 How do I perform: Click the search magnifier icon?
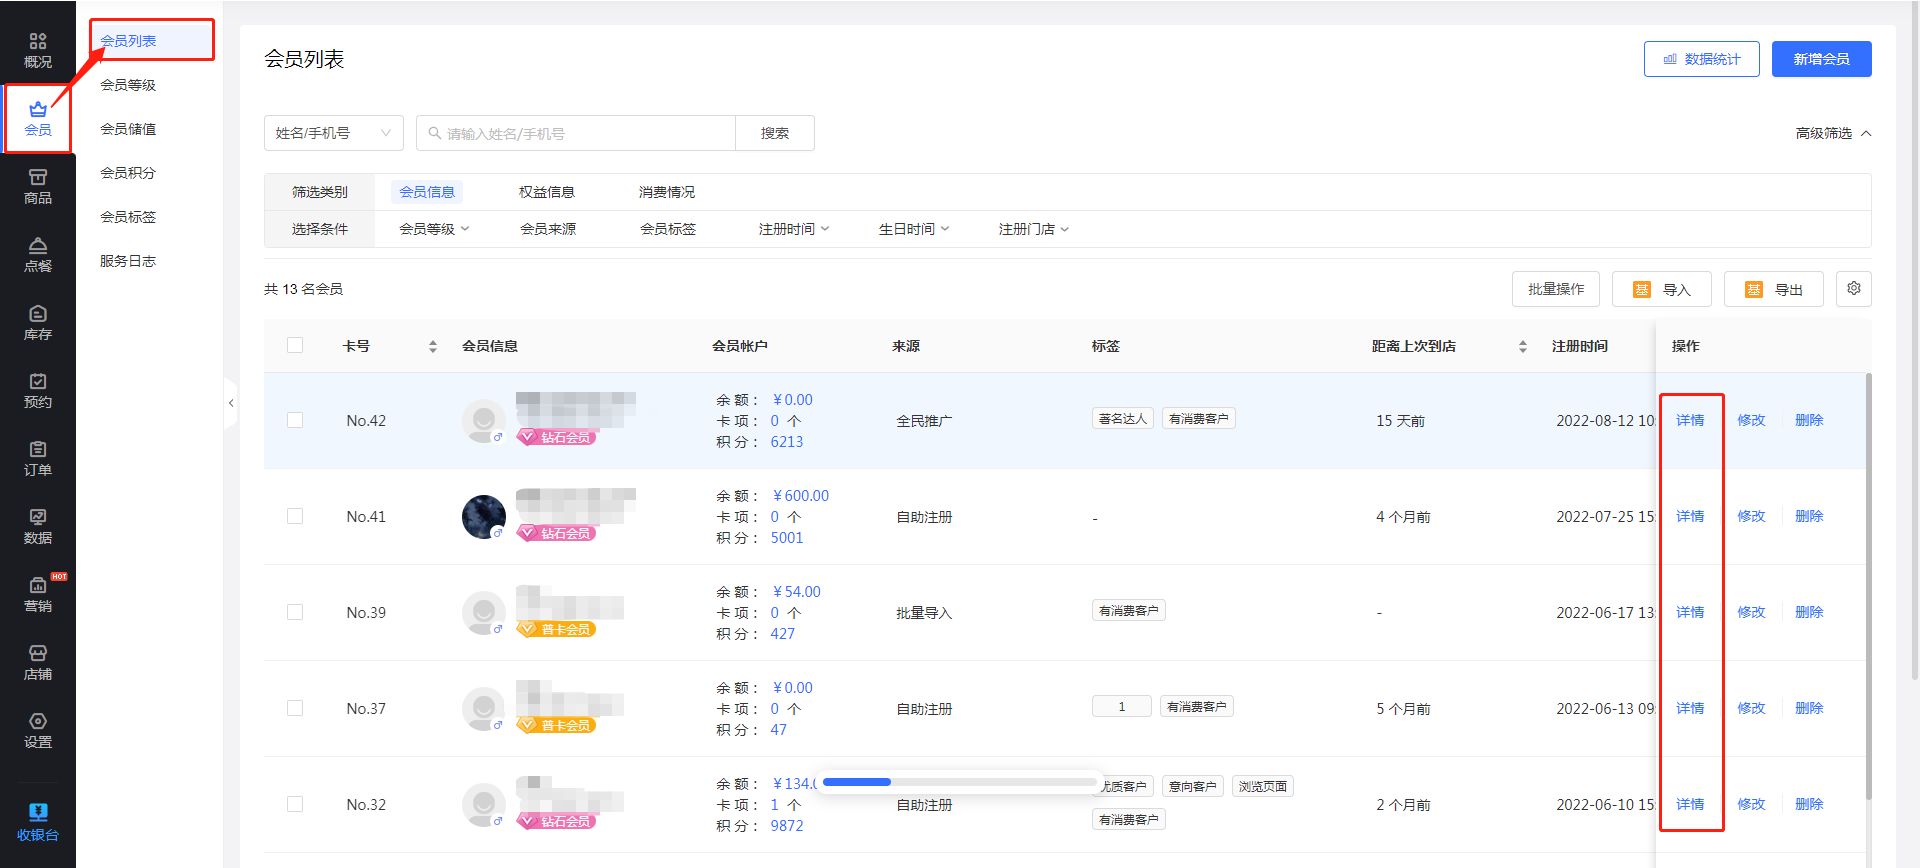(435, 133)
